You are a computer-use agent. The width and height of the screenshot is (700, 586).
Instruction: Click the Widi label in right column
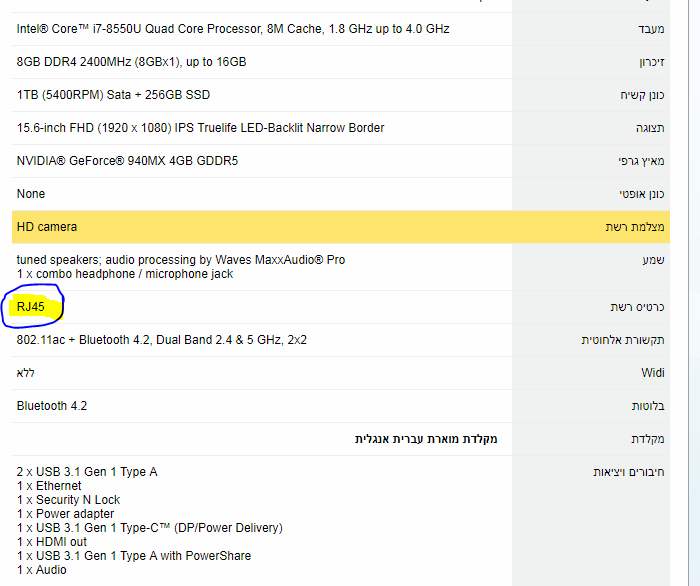point(653,373)
